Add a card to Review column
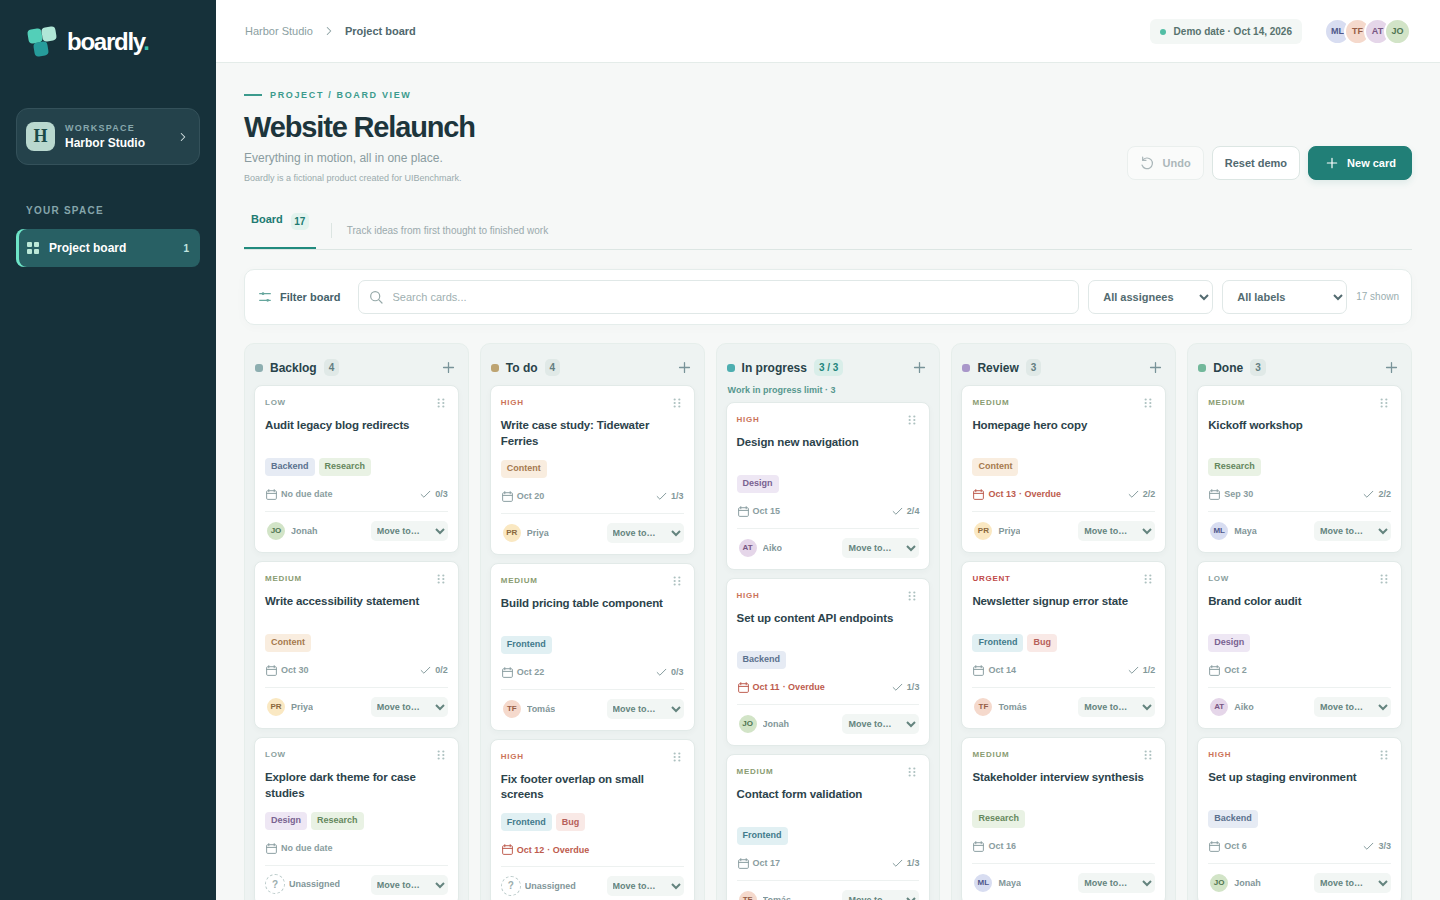Screen dimensions: 1440x900 pos(1155,368)
